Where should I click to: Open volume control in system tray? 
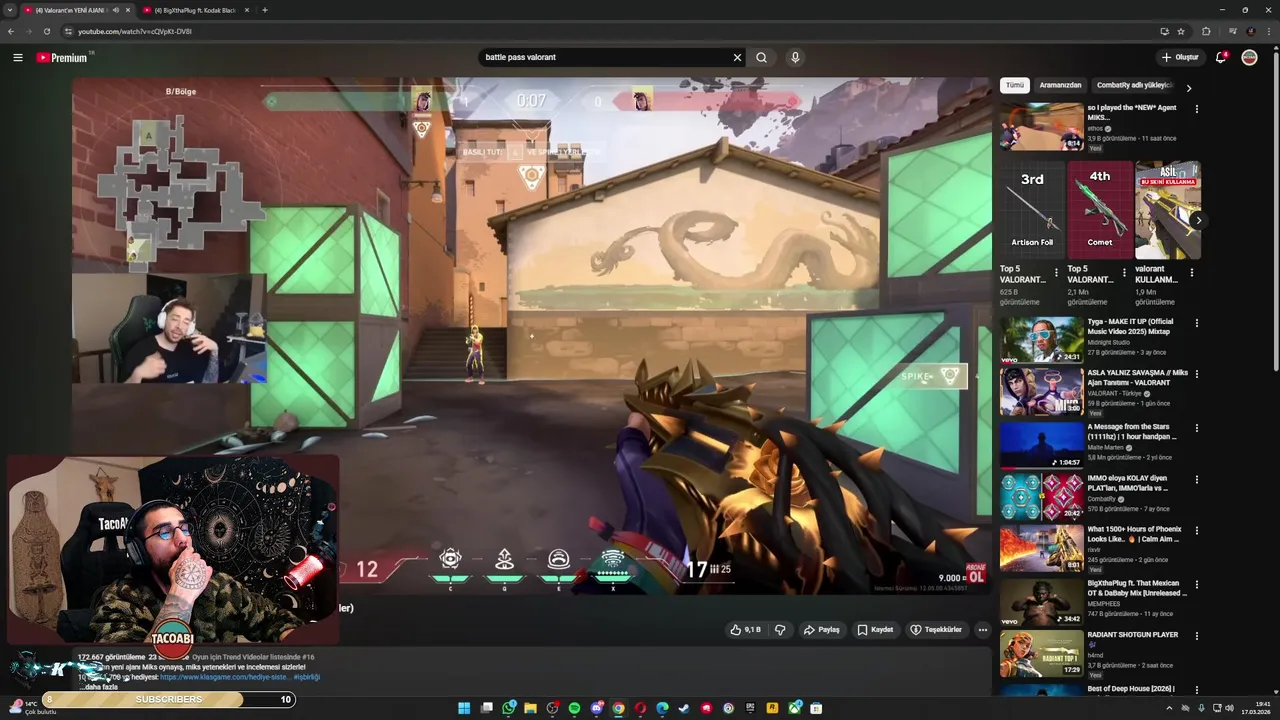tap(1229, 708)
